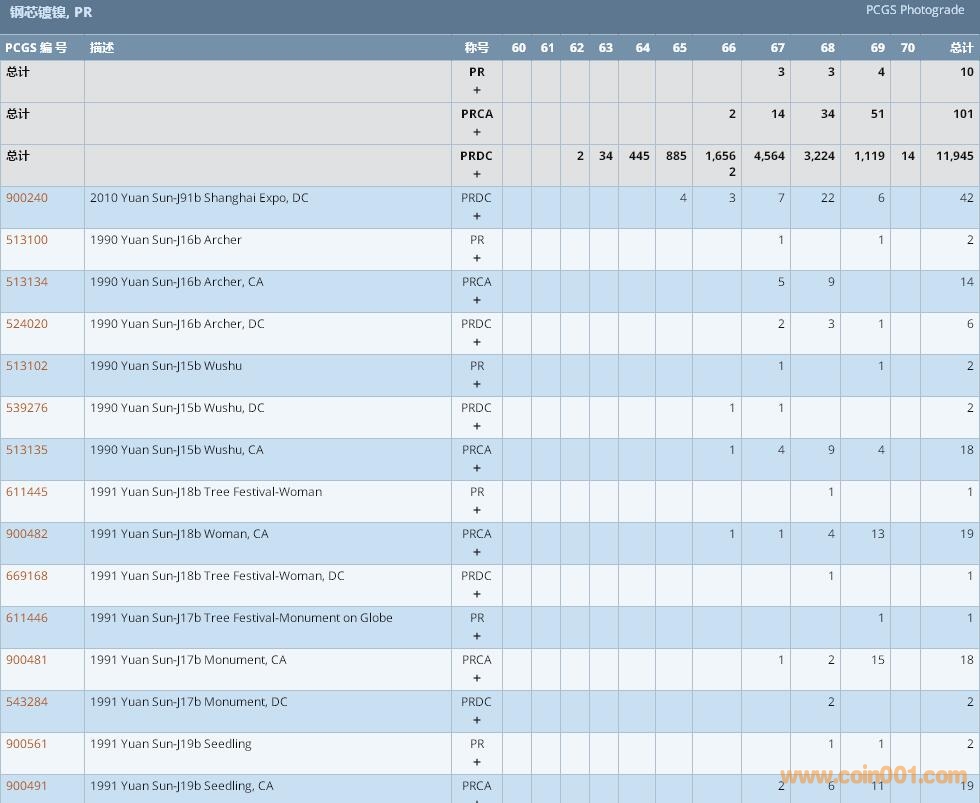Open PCGS number 900481 Monument link
Image resolution: width=980 pixels, height=803 pixels.
tap(27, 660)
